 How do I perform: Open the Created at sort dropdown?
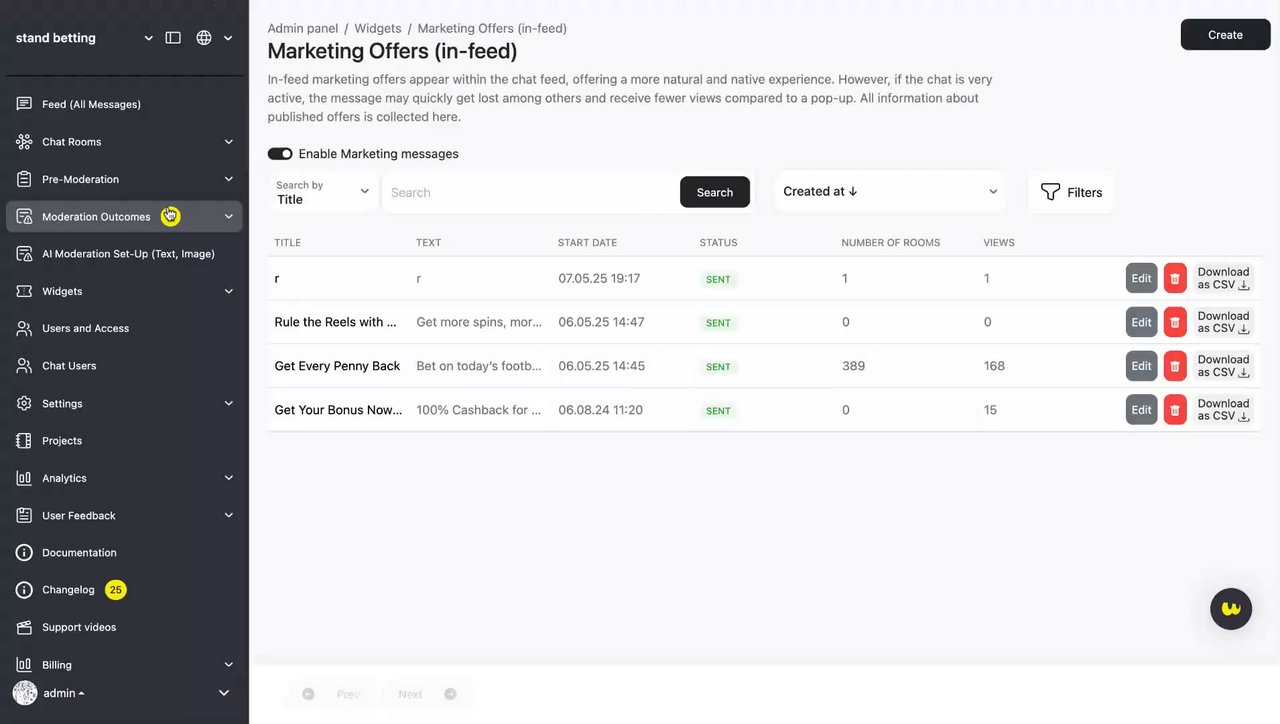click(x=890, y=192)
